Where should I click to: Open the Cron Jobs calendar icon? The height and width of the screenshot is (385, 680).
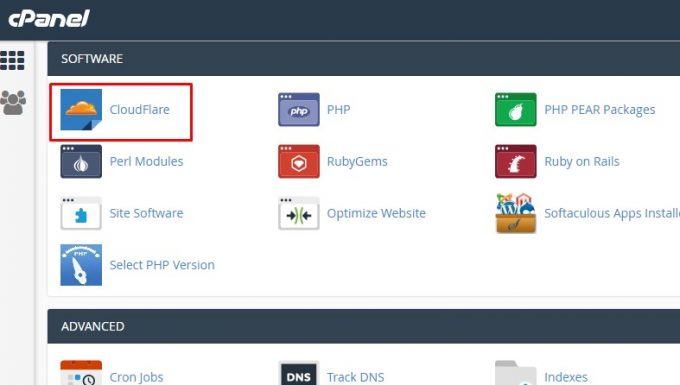81,373
